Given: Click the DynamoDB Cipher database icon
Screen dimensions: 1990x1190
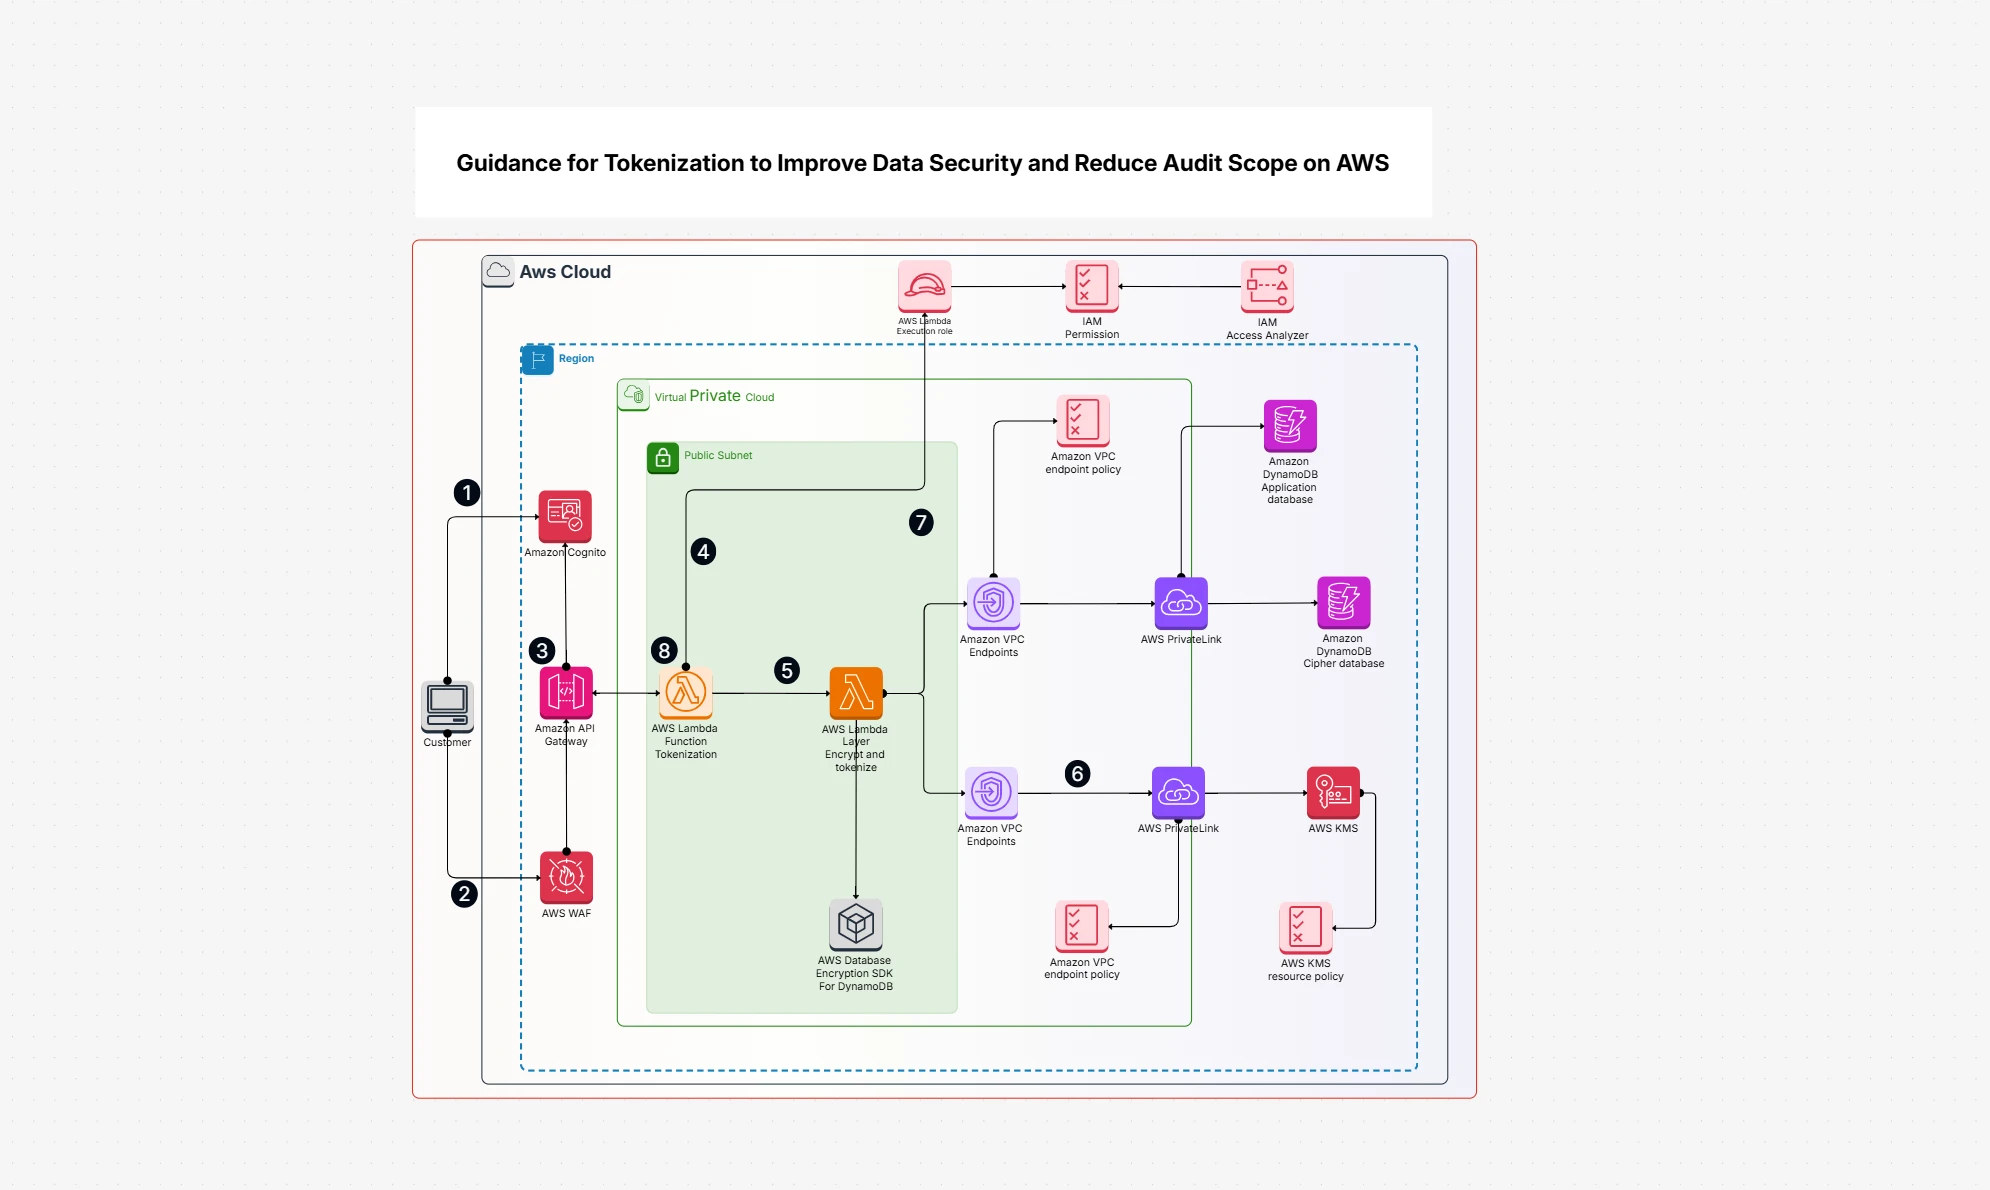Looking at the screenshot, I should 1343,603.
